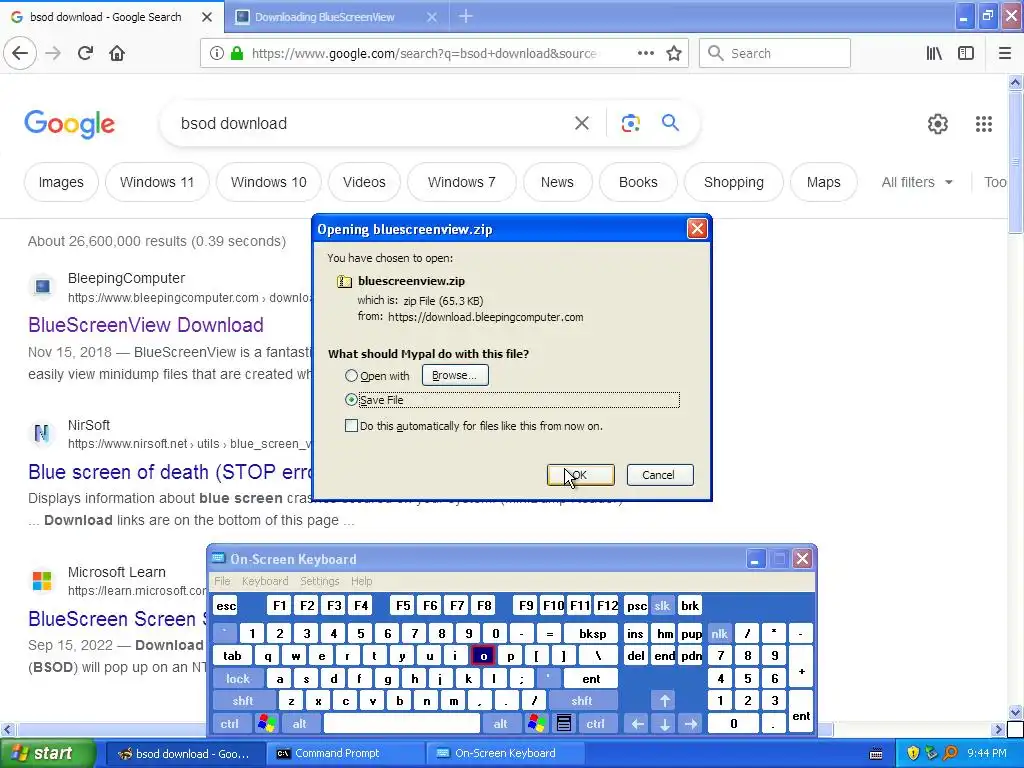Toggle the slk key on keyboard
The image size is (1024, 768).
tap(662, 605)
